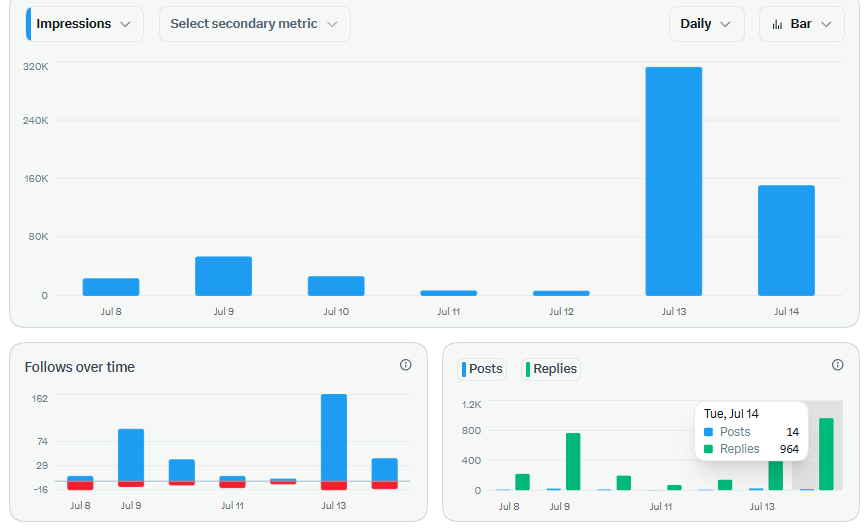Click the bar chart icon in Bar selector
867x528 pixels.
[777, 24]
